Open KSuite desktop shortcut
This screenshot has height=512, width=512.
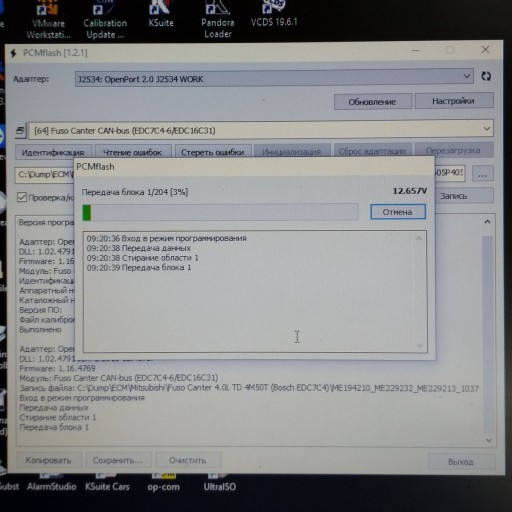161,15
